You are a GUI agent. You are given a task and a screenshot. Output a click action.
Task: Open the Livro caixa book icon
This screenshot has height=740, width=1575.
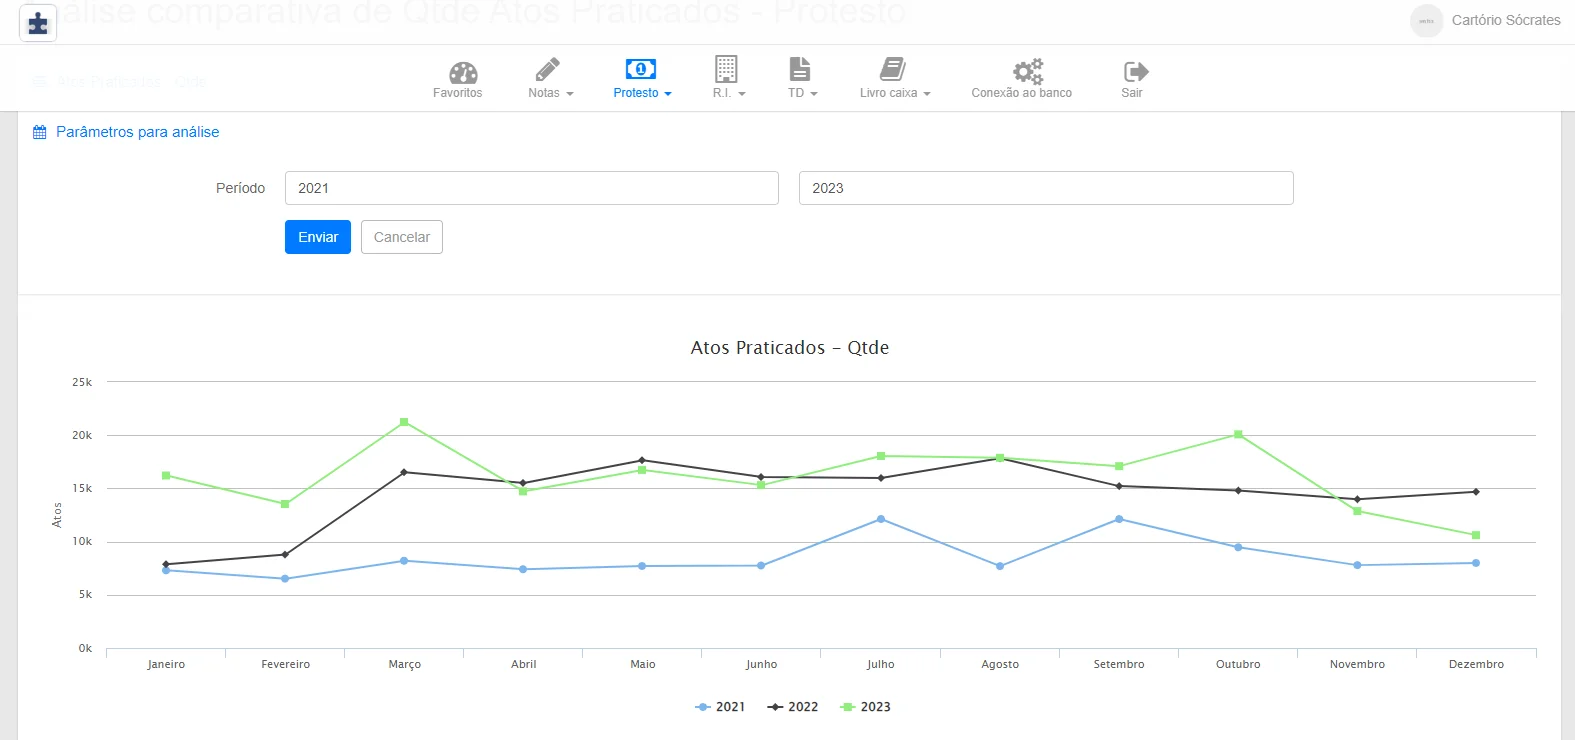tap(893, 69)
